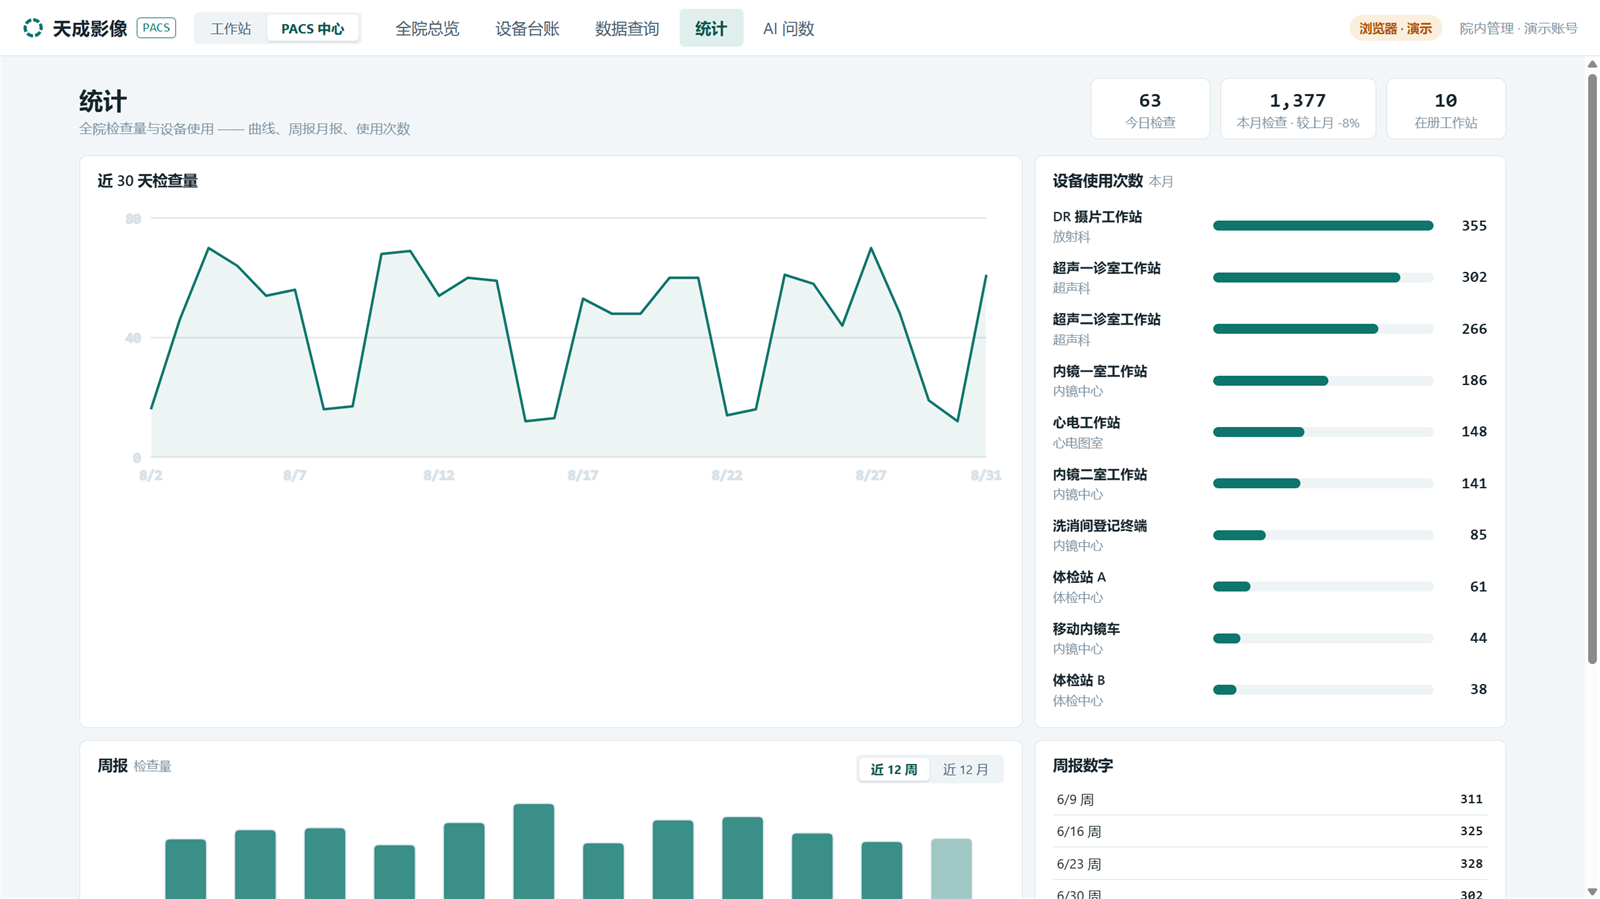
Task: Click the light-colored last weekly bar
Action: pos(951,868)
